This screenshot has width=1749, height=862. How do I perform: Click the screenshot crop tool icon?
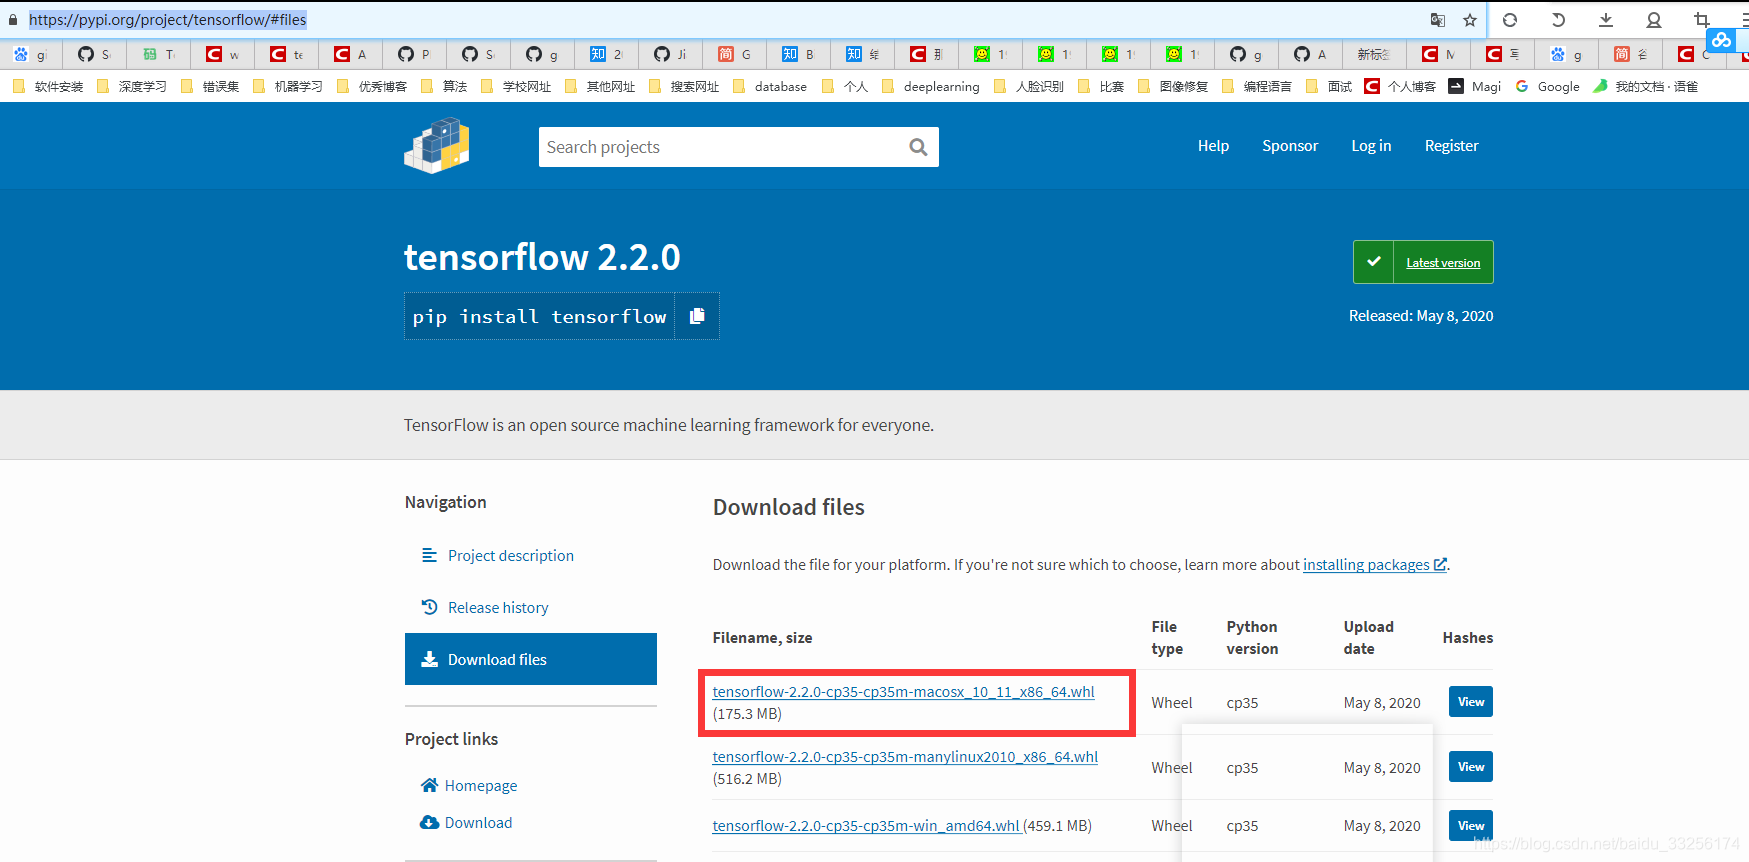(1702, 20)
